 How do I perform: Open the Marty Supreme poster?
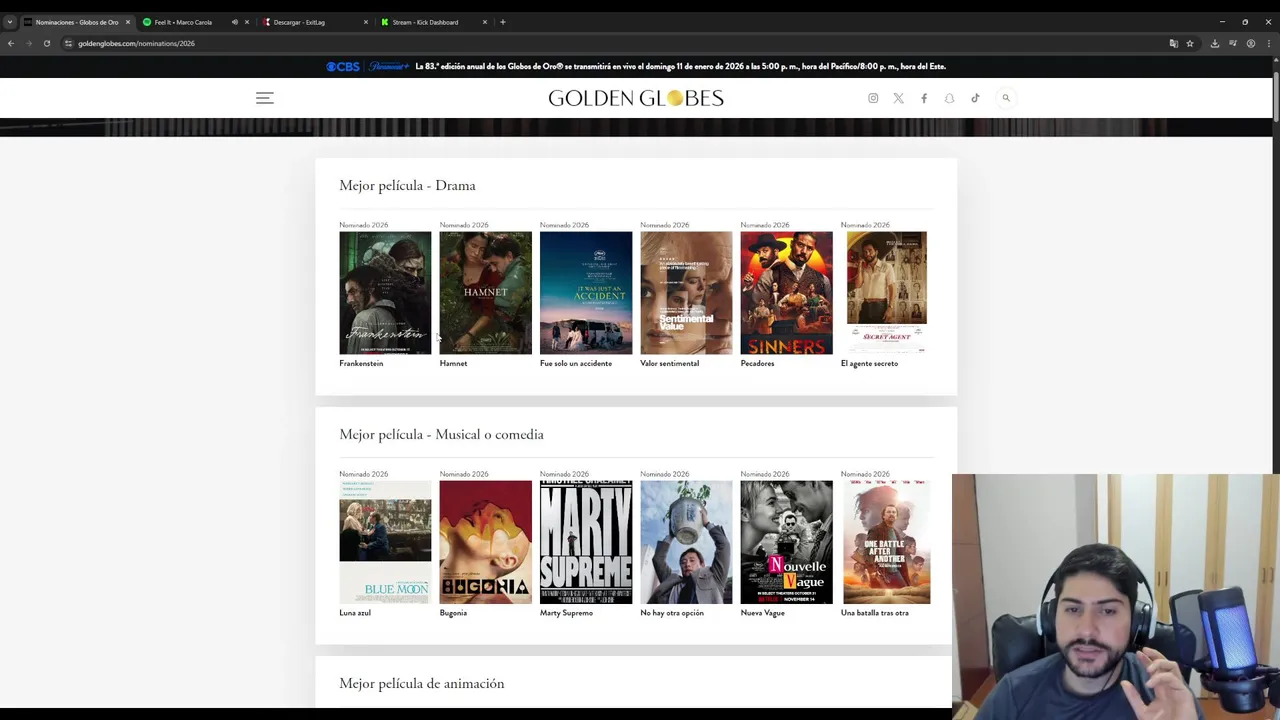586,542
